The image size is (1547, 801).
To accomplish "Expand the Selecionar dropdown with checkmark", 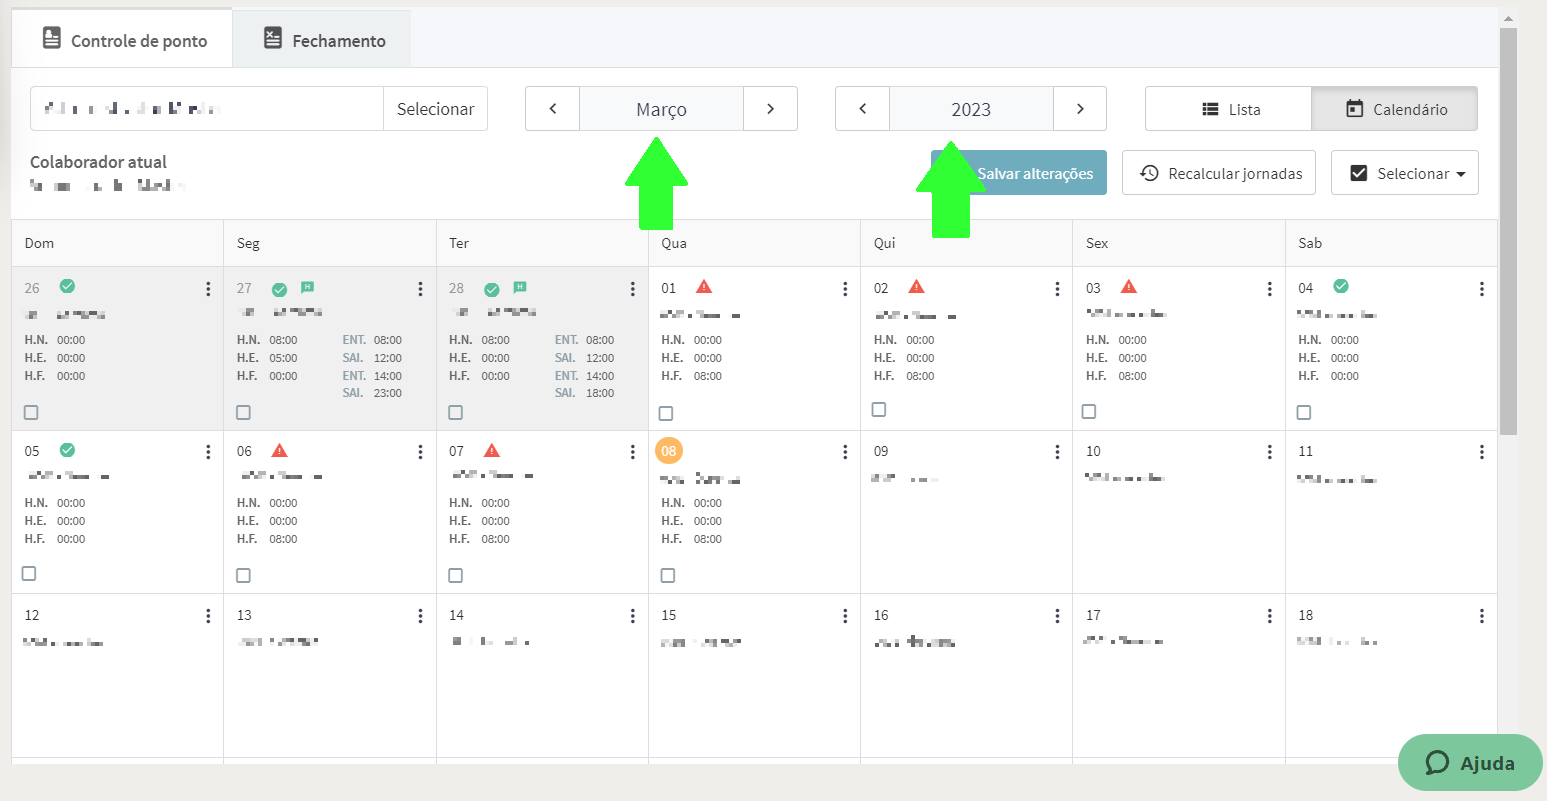I will point(1405,173).
